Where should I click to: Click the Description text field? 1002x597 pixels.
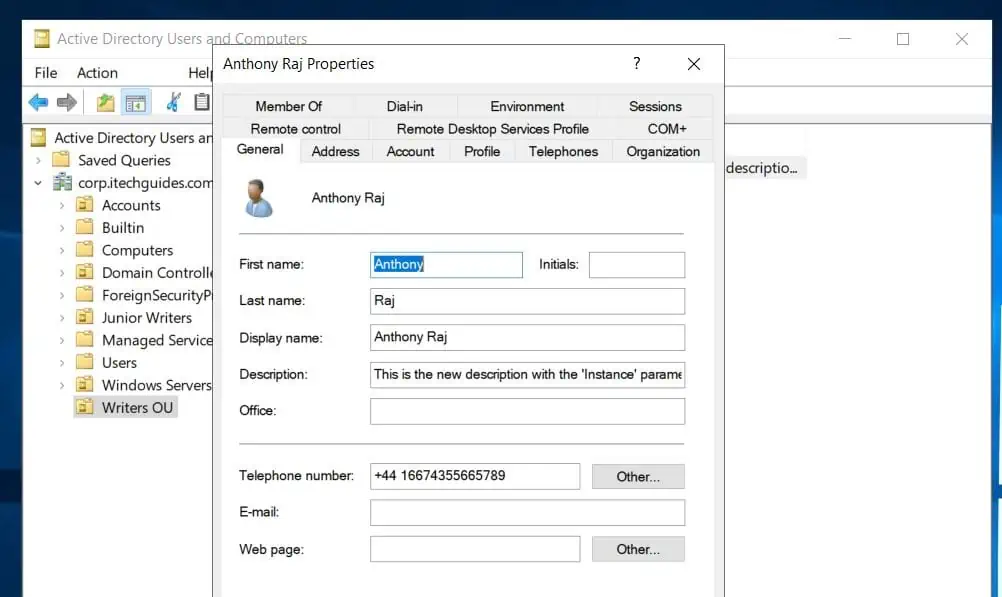(x=527, y=375)
